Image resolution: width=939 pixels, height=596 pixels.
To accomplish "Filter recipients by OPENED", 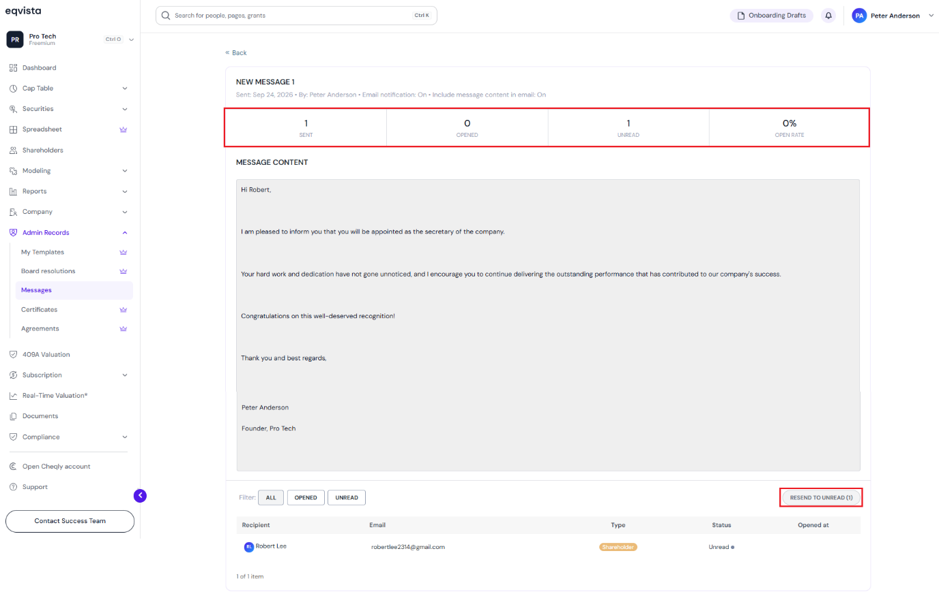I will (306, 498).
